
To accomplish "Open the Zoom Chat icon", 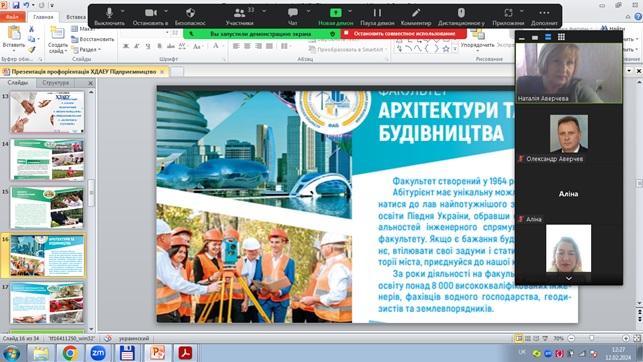I will tap(292, 16).
